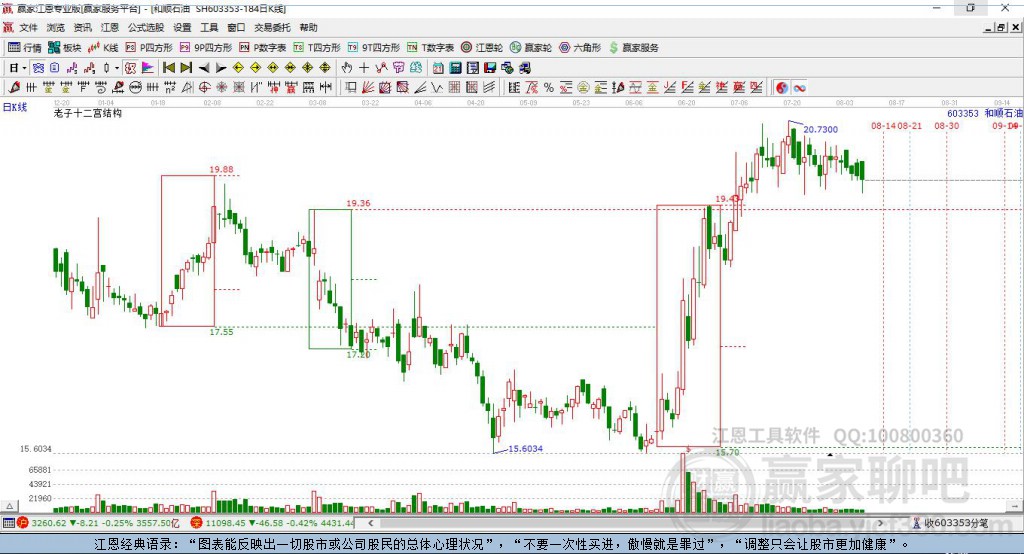Open the 交易委托 menu
1024x554 pixels.
272,27
